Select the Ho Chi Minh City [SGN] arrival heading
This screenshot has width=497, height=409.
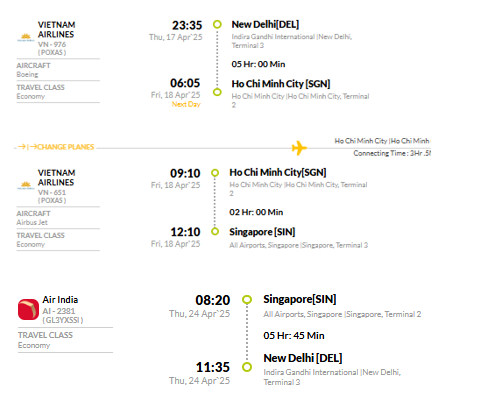click(x=281, y=84)
